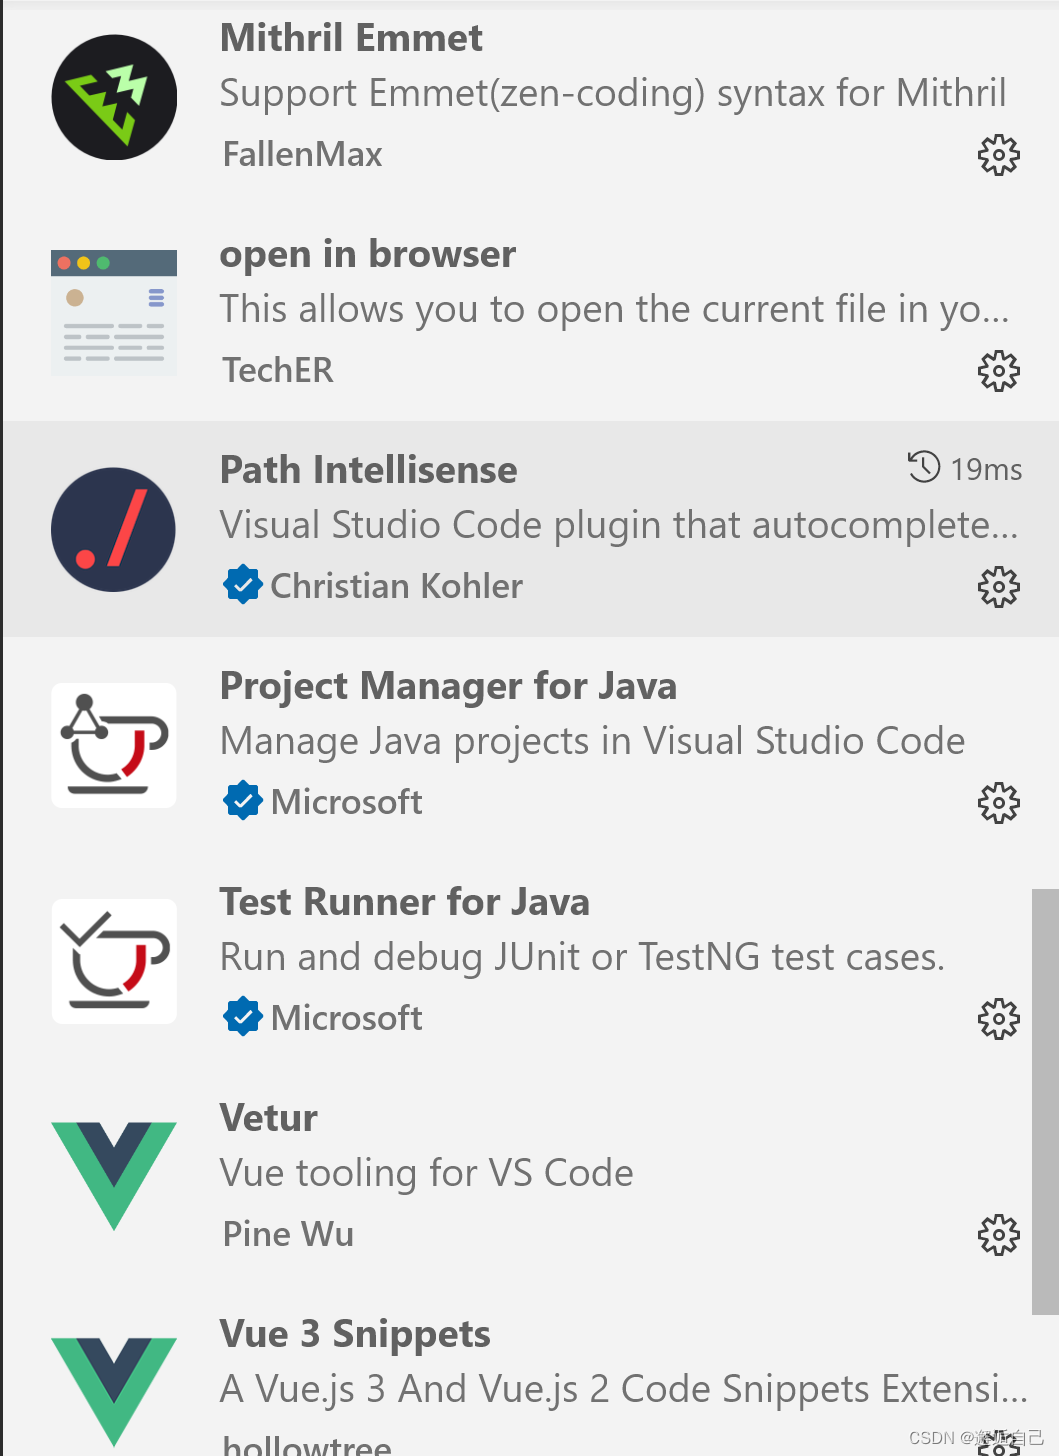The image size is (1059, 1456).
Task: Select the Vetur extension name
Action: 268,1118
